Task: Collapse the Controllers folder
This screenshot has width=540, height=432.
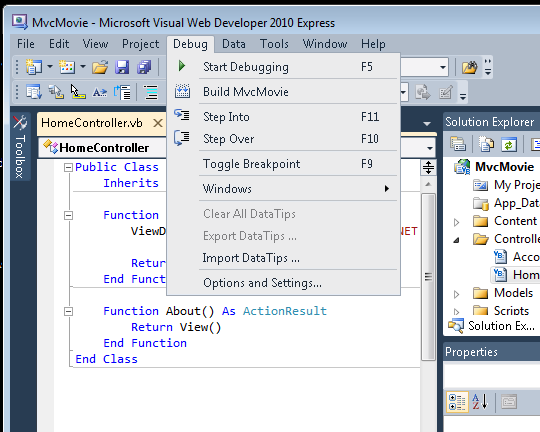Action: 457,240
